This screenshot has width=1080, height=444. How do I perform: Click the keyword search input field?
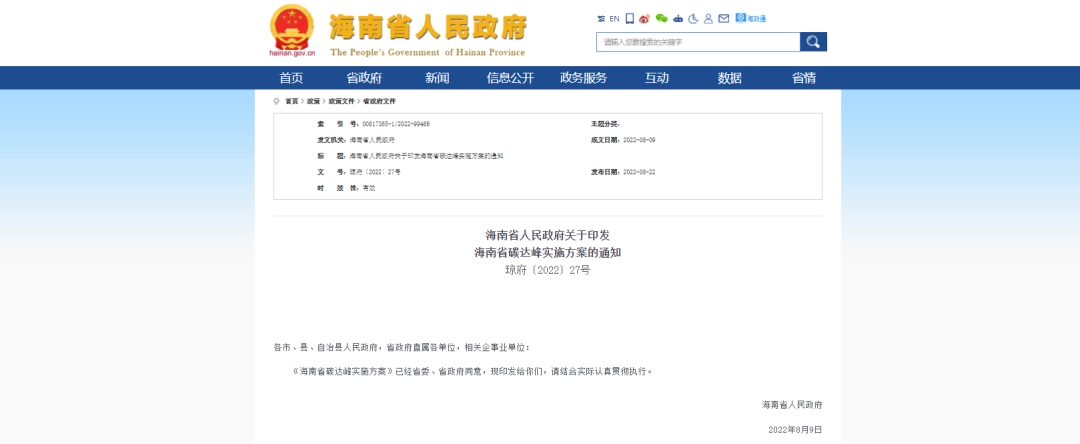pyautogui.click(x=698, y=42)
